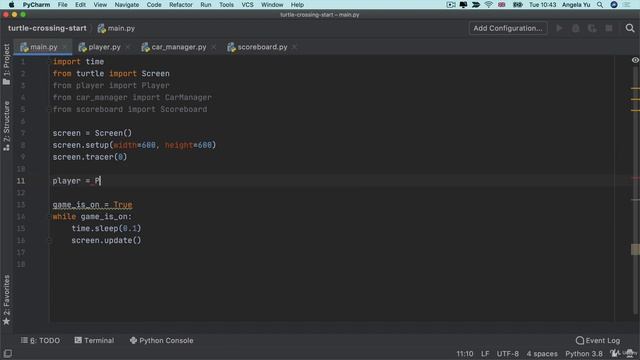Change indentation setting 4 spaces
Screen dimensions: 640x360
coord(542,354)
